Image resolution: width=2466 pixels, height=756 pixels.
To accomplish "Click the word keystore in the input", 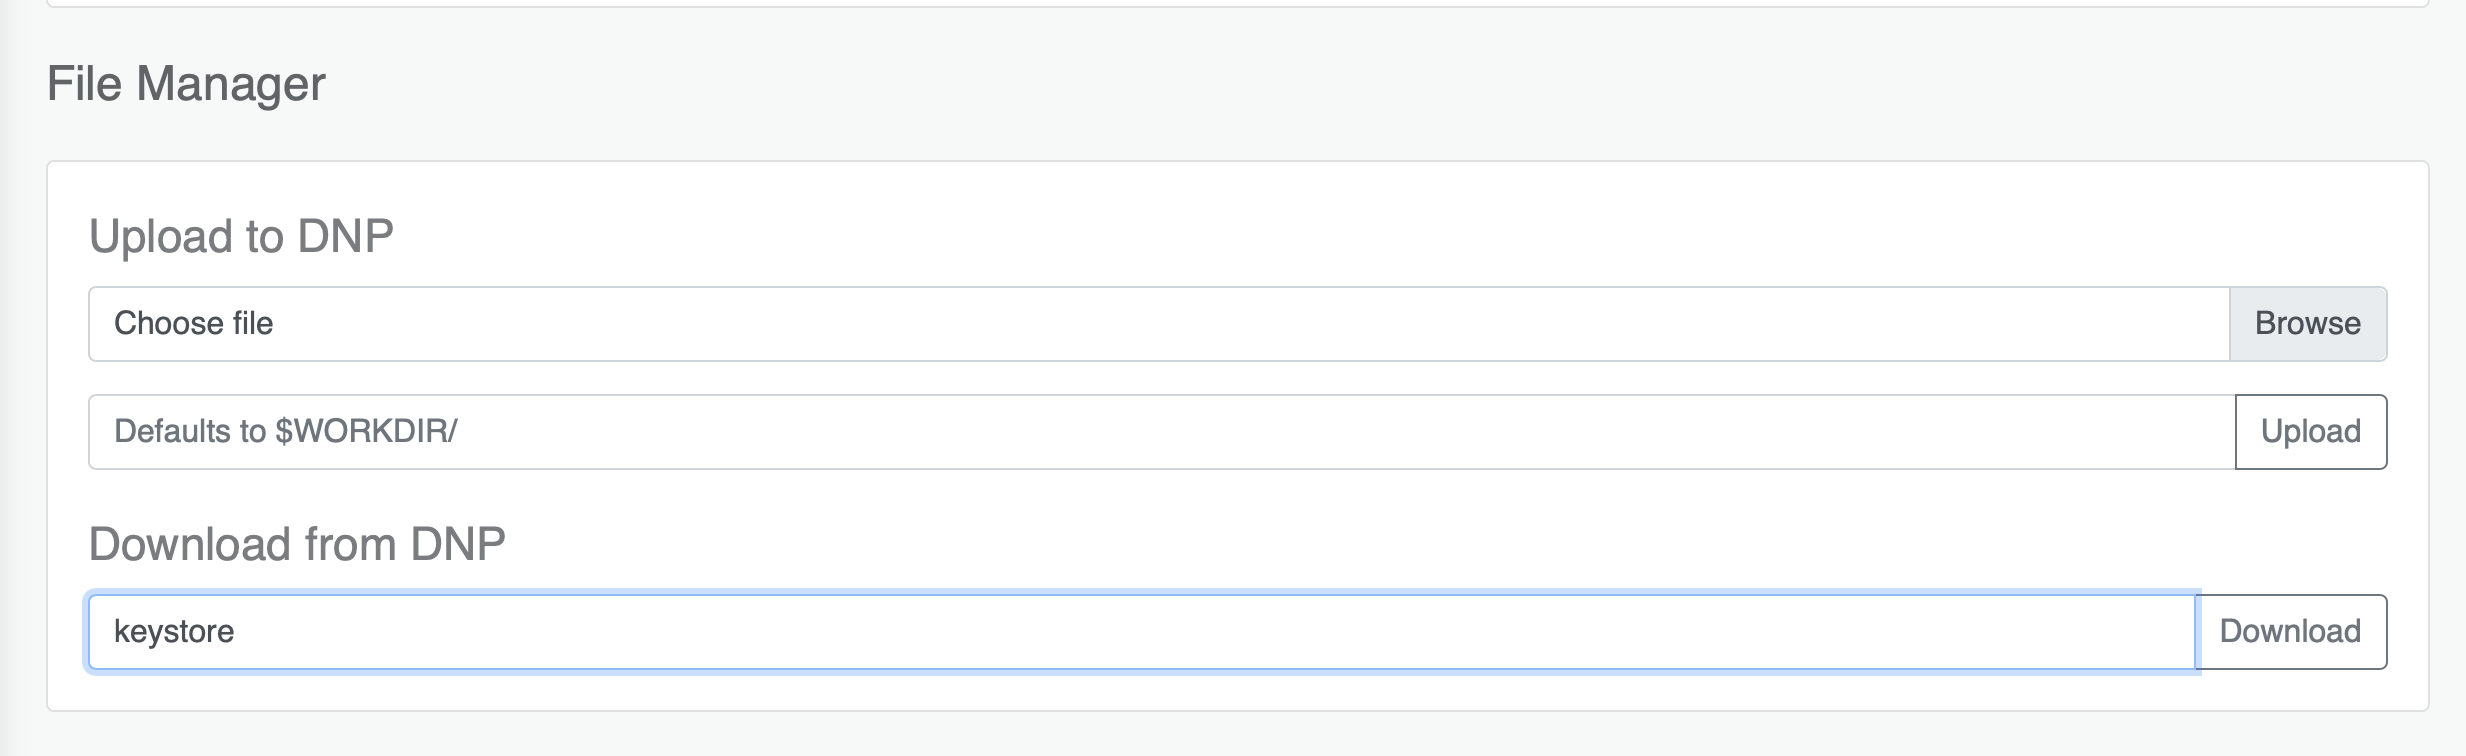I will point(174,632).
